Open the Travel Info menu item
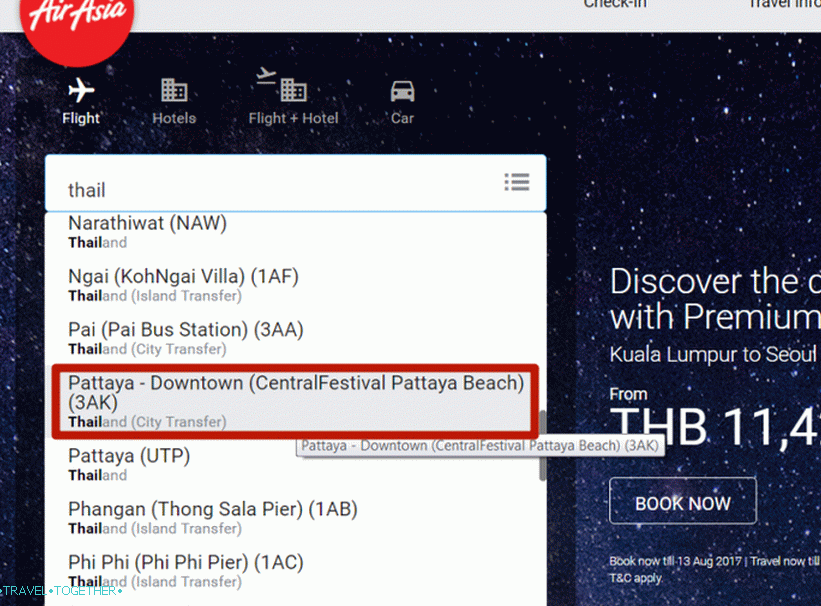Image resolution: width=821 pixels, height=606 pixels. click(784, 4)
